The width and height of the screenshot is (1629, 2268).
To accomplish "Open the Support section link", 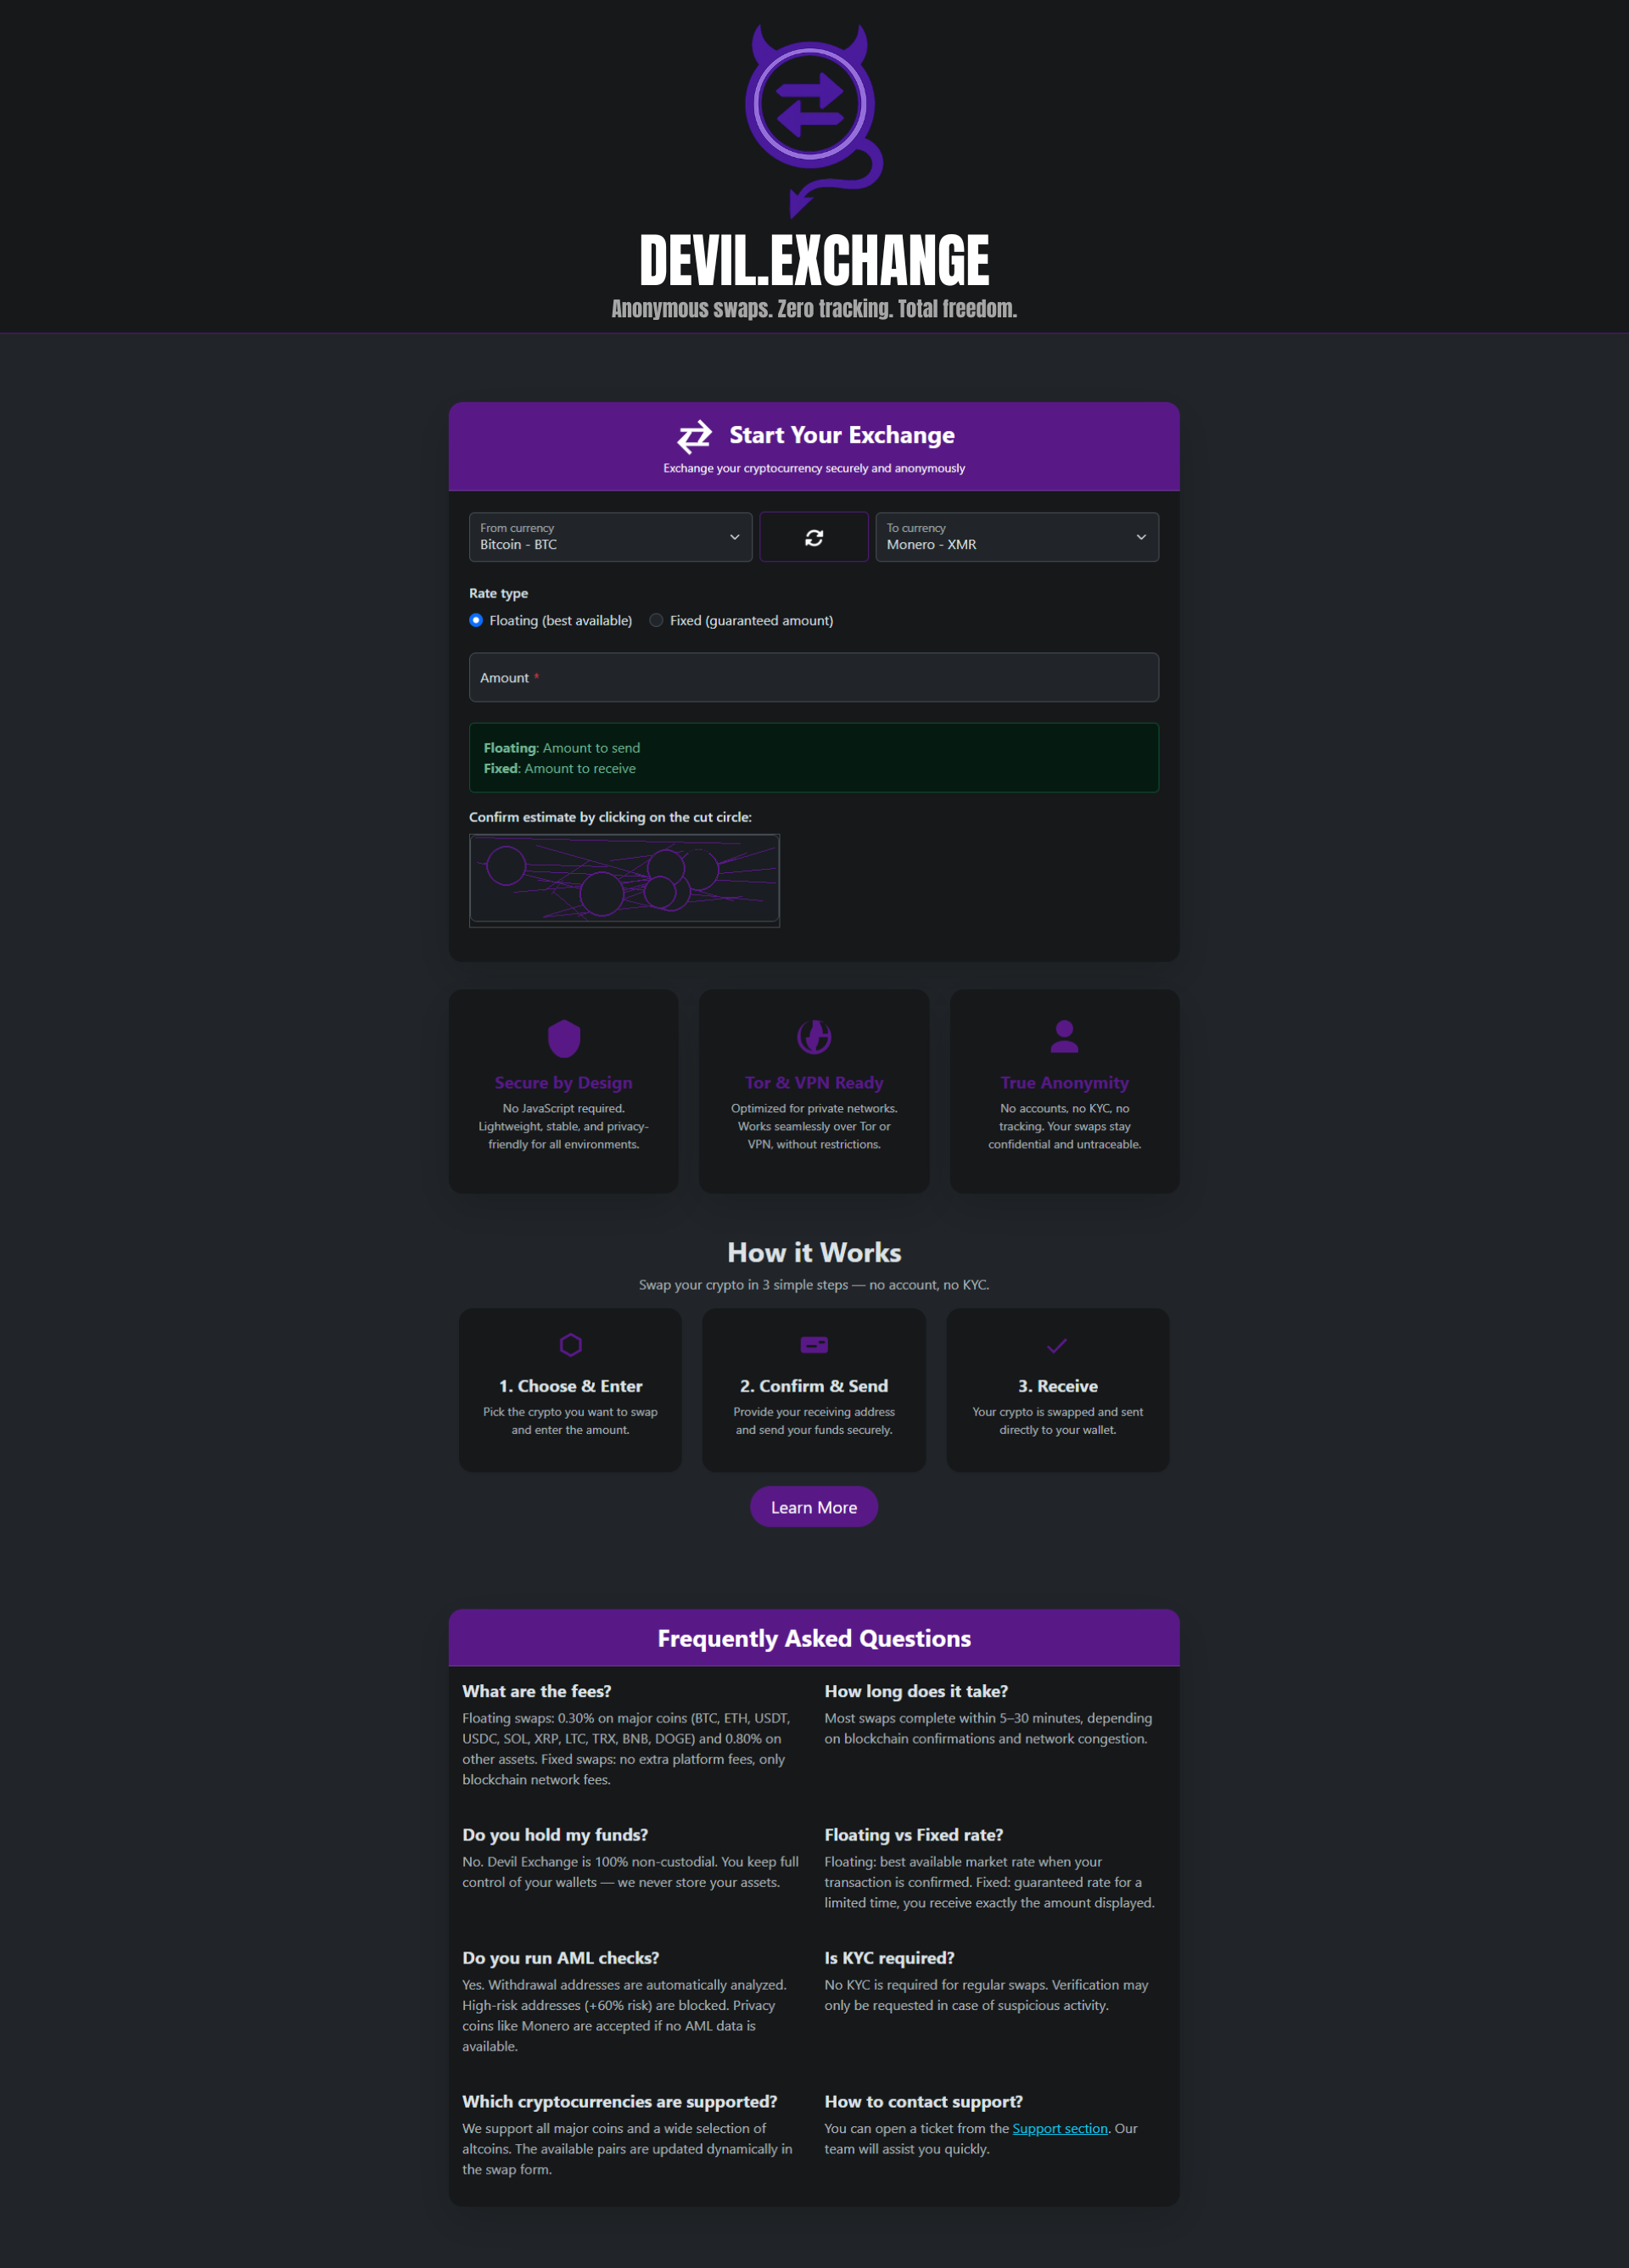I will click(1059, 2128).
